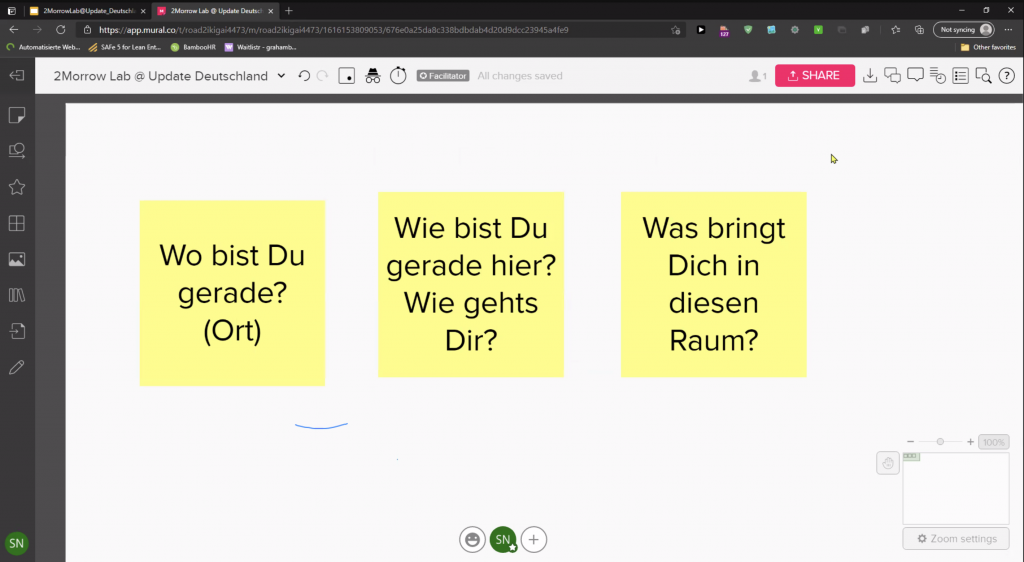The image size is (1024, 562).
Task: Click the Facilitator badge
Action: (443, 76)
